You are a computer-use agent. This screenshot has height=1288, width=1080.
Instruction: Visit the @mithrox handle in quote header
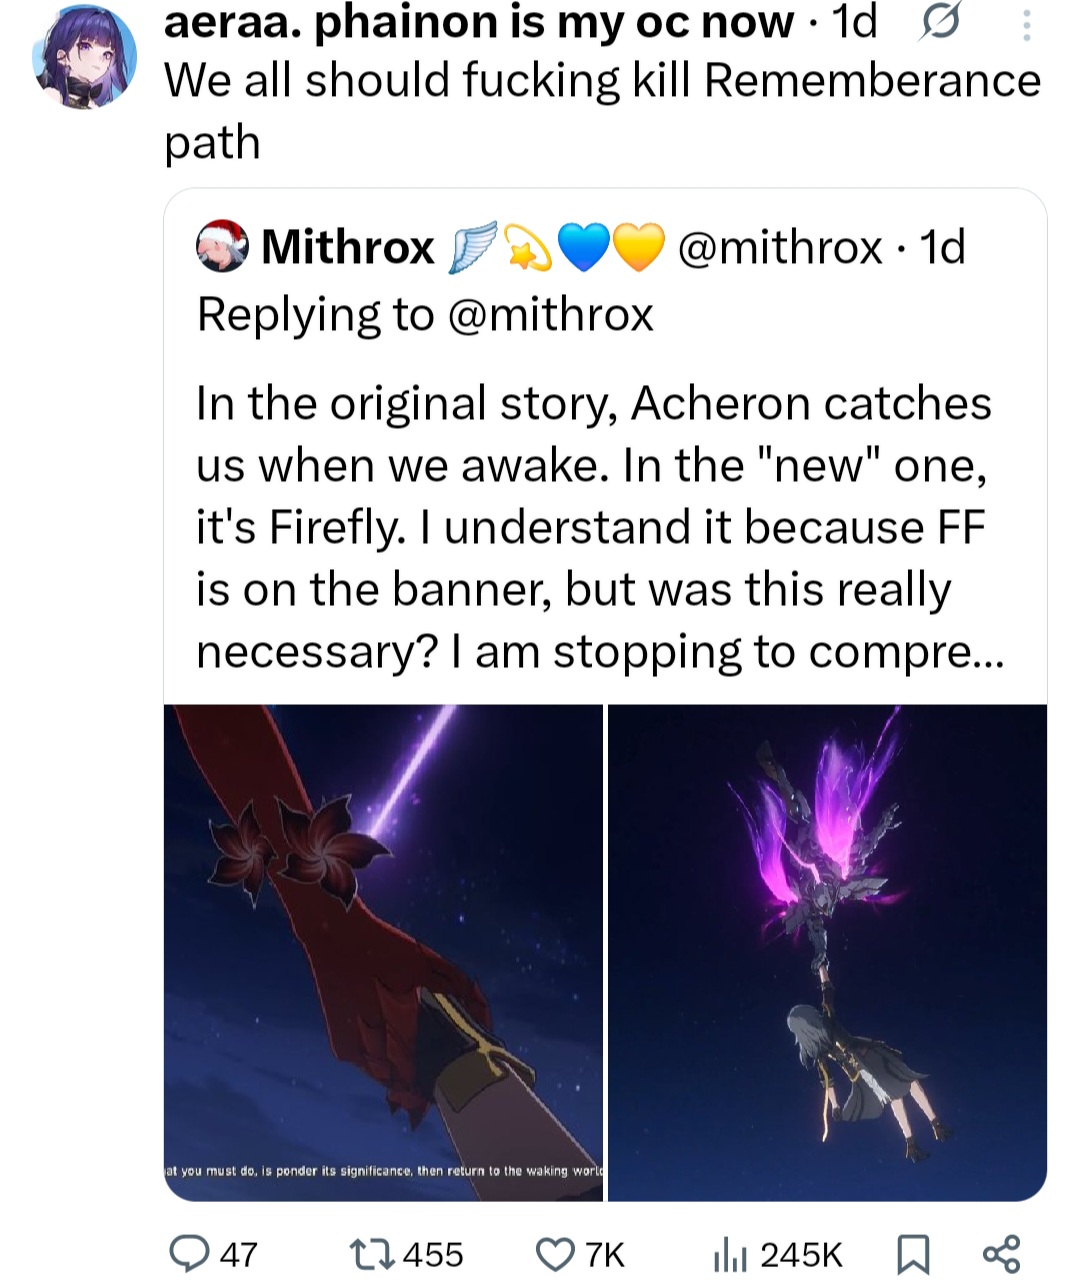780,247
